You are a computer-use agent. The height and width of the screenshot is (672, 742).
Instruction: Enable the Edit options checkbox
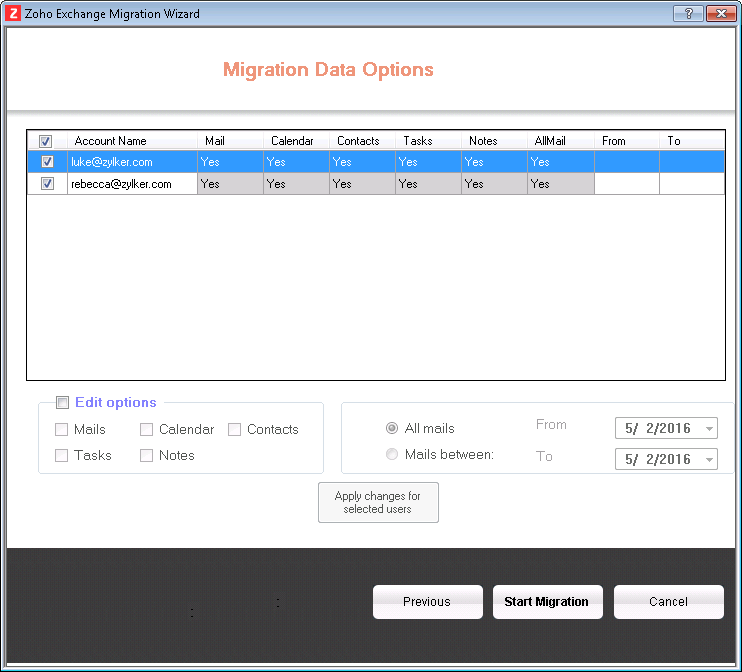(x=62, y=403)
